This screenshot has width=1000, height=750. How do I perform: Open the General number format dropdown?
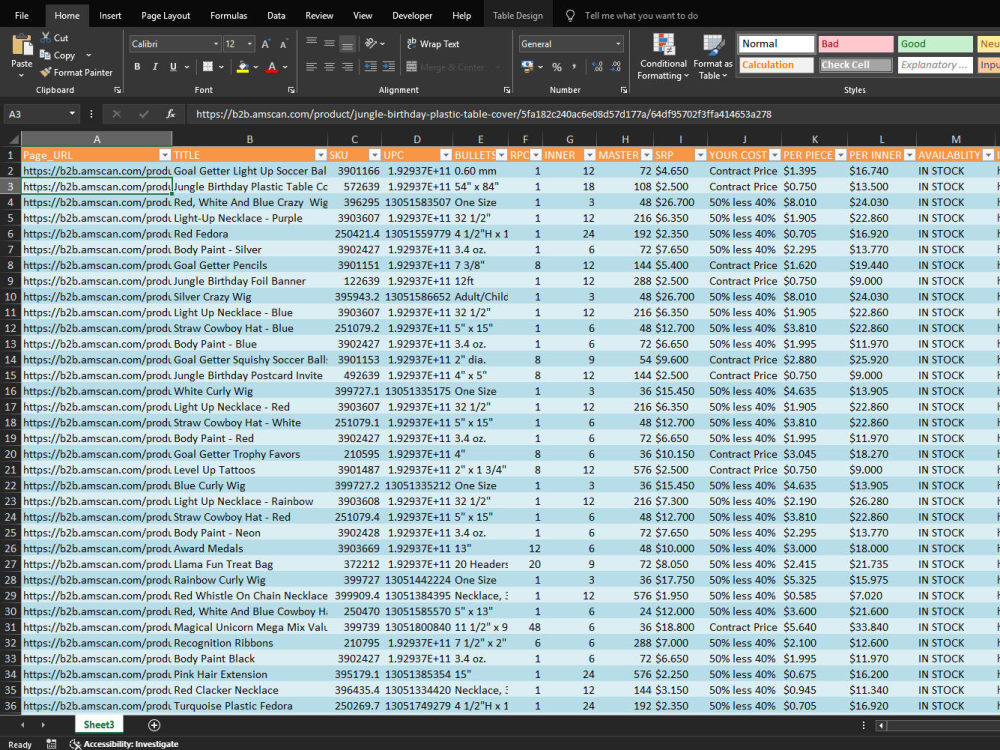point(618,44)
